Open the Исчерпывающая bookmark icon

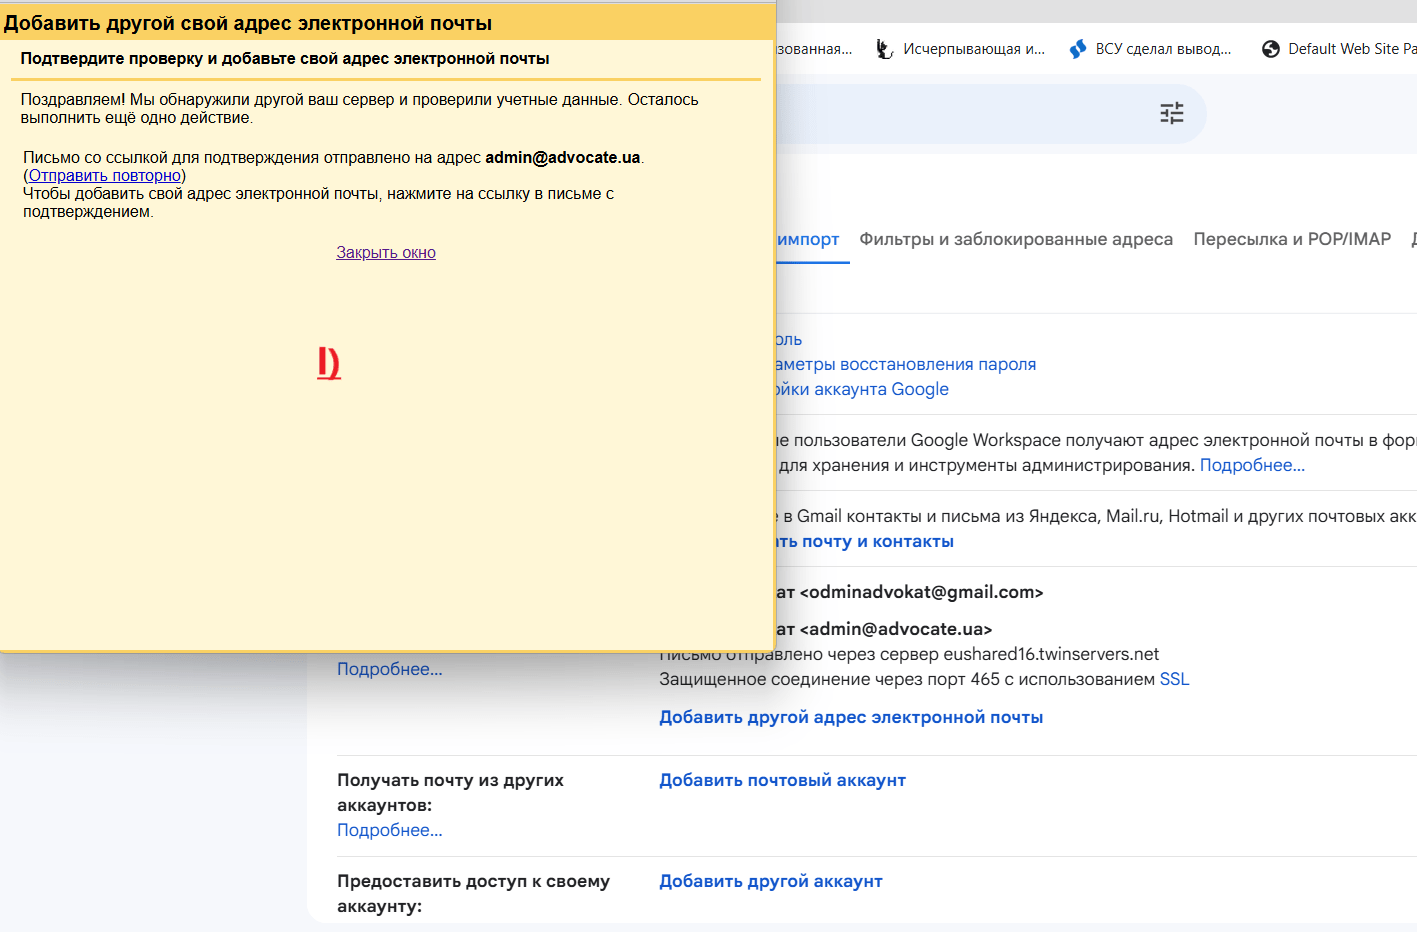click(884, 49)
